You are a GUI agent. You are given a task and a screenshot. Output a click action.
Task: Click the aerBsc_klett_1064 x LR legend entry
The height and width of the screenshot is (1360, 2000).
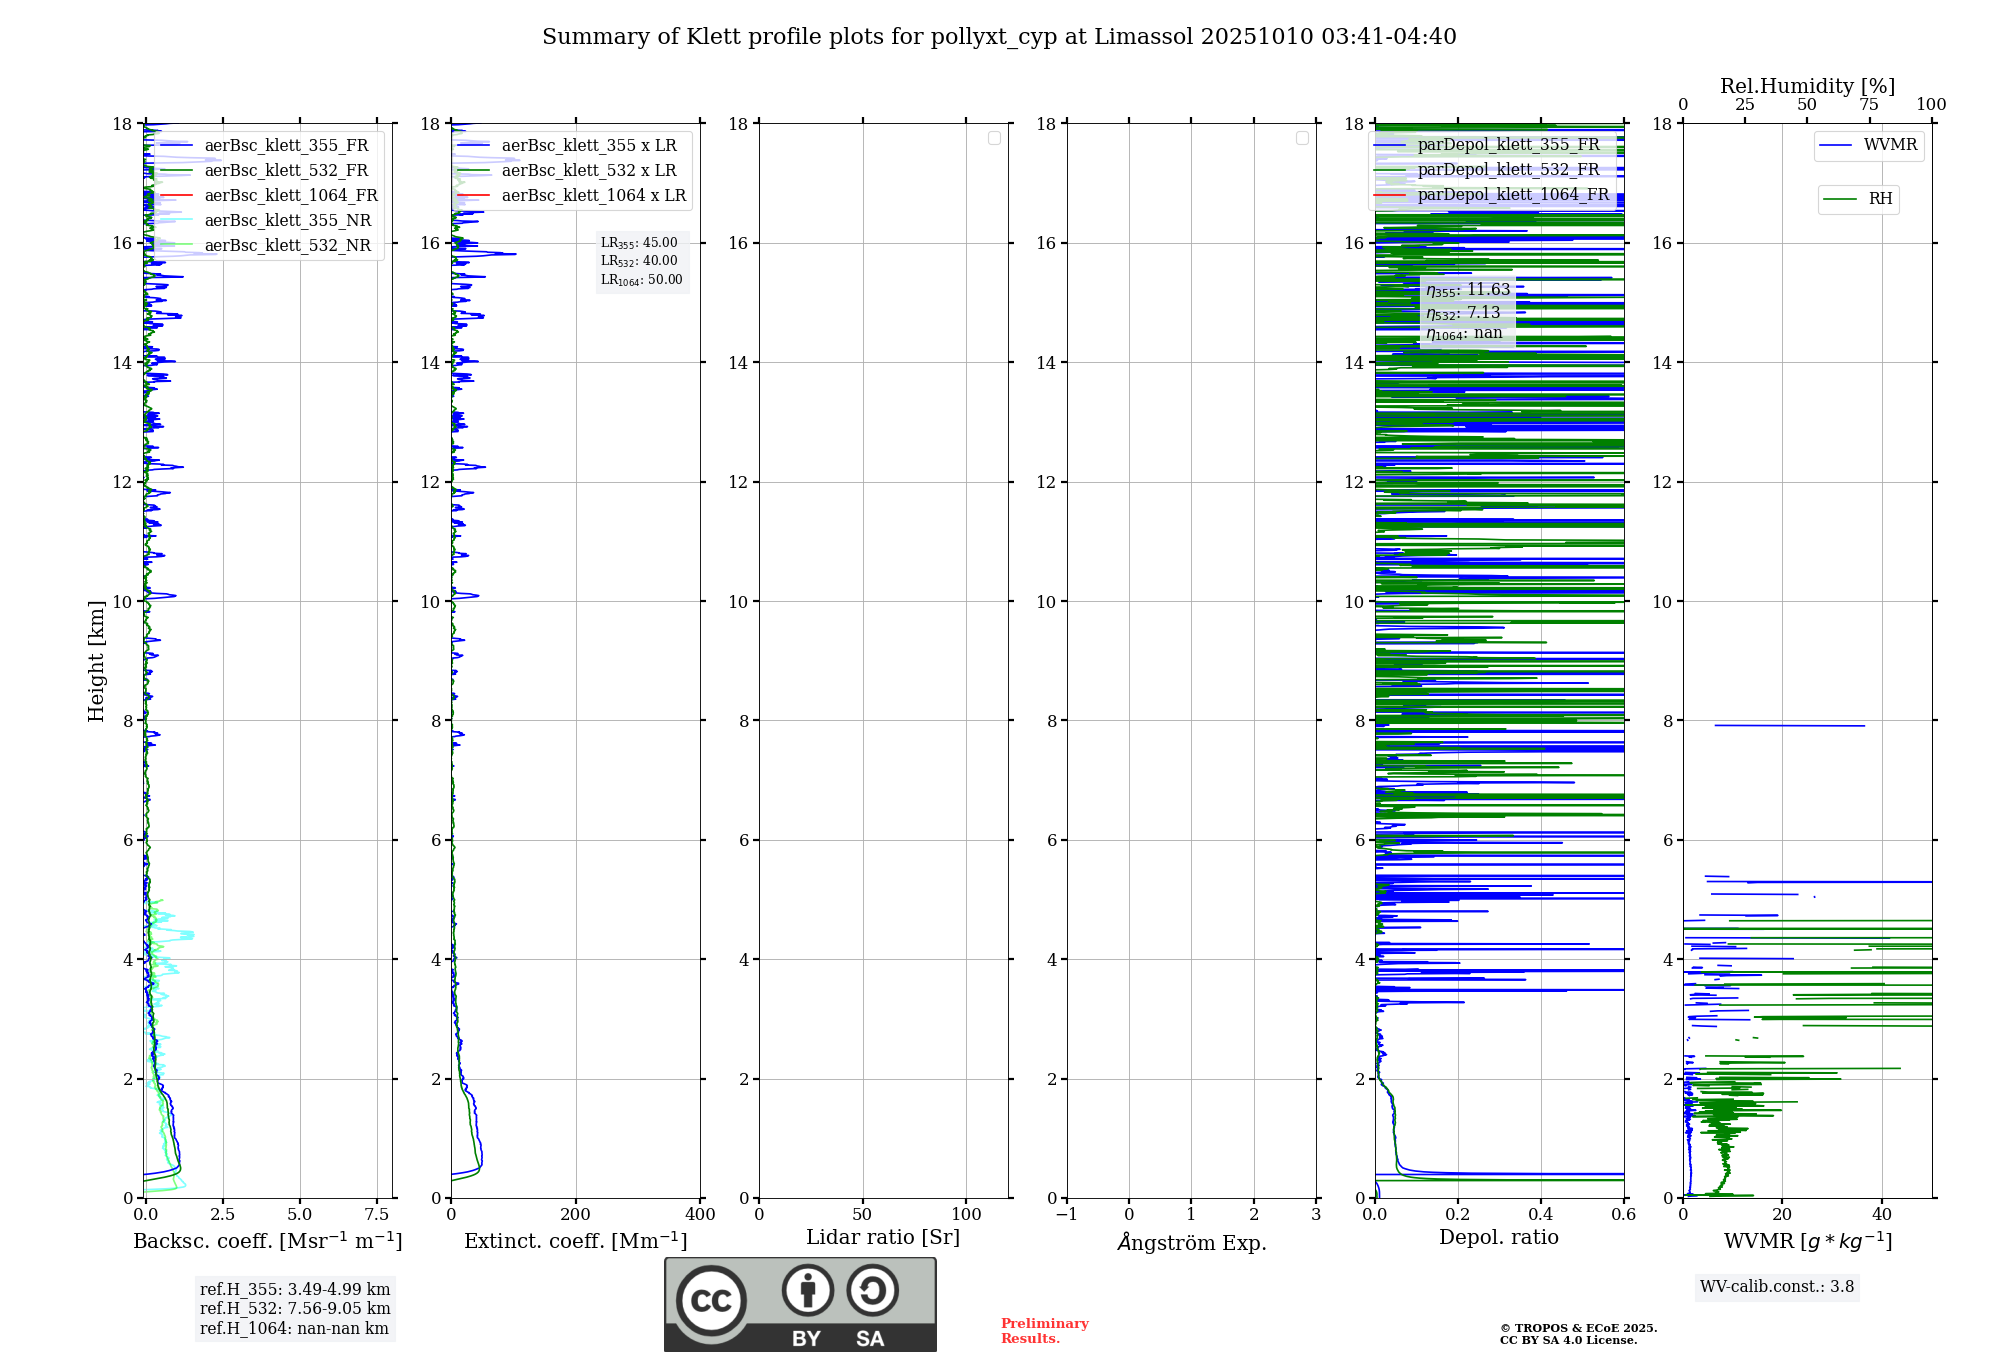(593, 196)
